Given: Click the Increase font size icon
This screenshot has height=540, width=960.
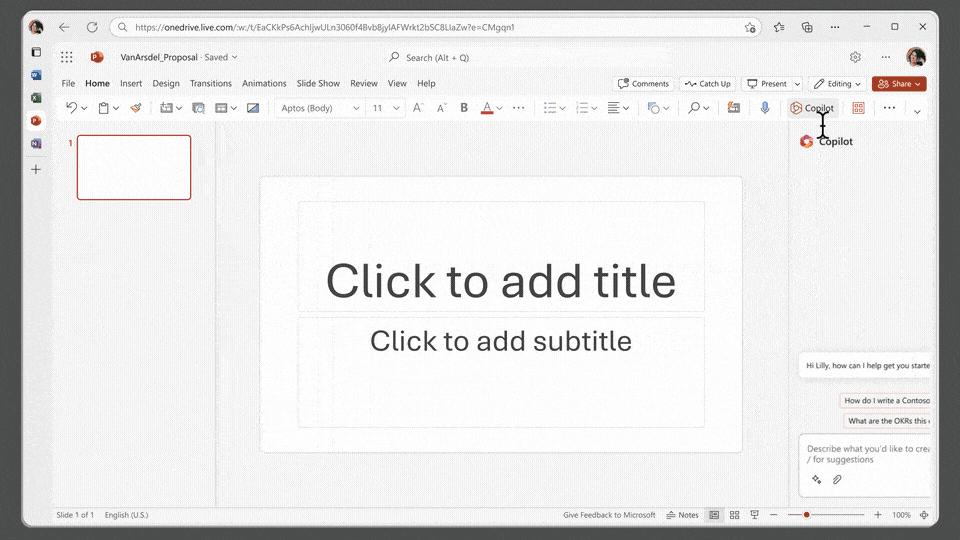Looking at the screenshot, I should (x=418, y=108).
